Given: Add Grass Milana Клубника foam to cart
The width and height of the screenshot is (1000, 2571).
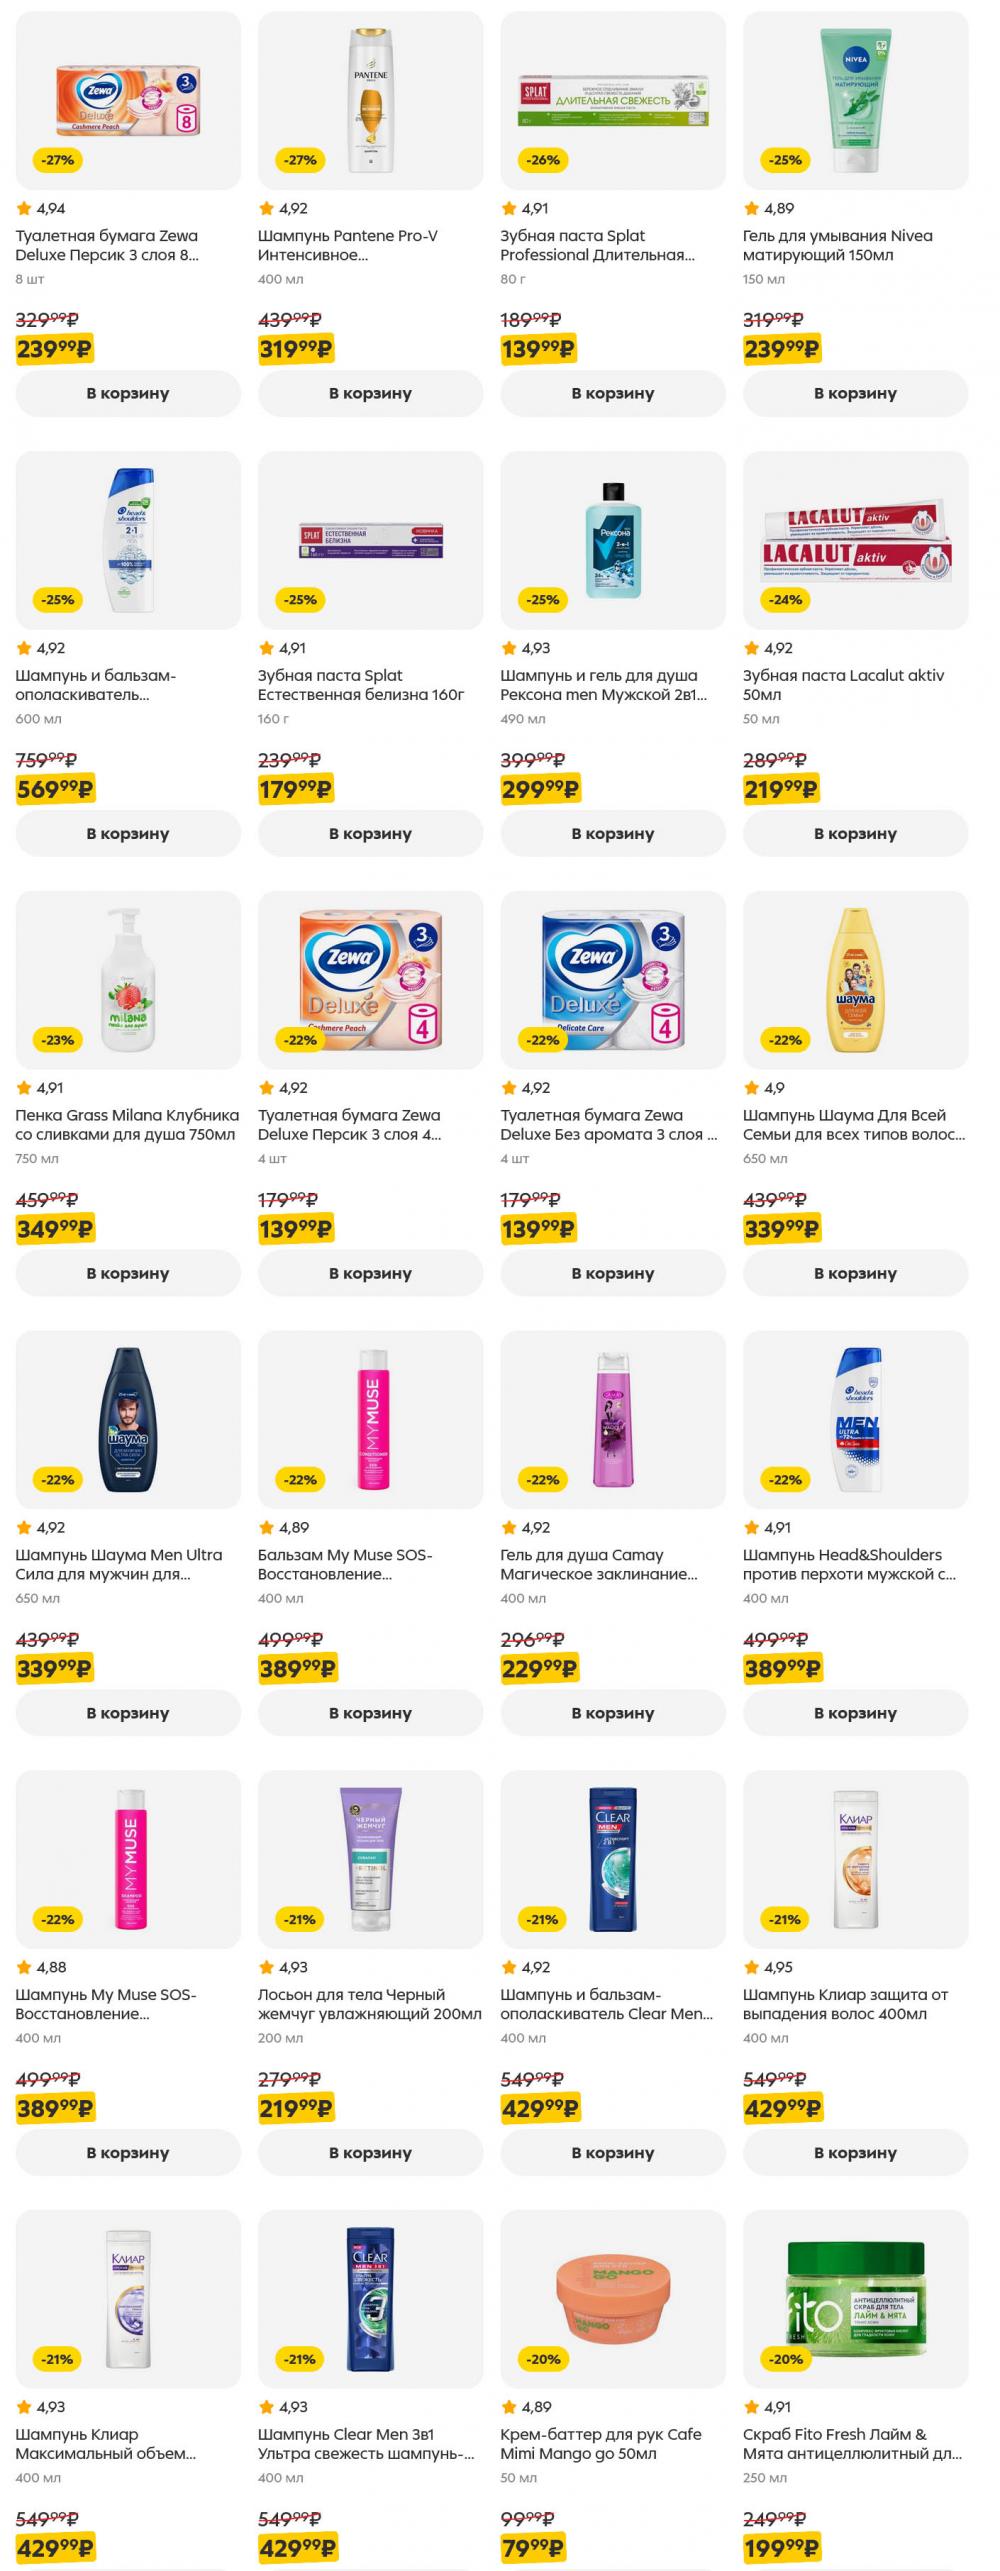Looking at the screenshot, I should coord(128,1273).
